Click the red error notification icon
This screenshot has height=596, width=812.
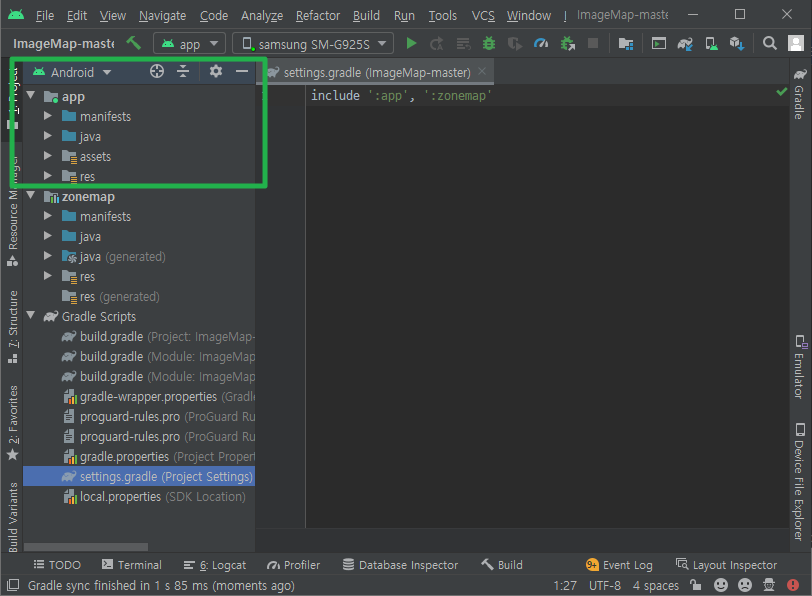[x=793, y=585]
